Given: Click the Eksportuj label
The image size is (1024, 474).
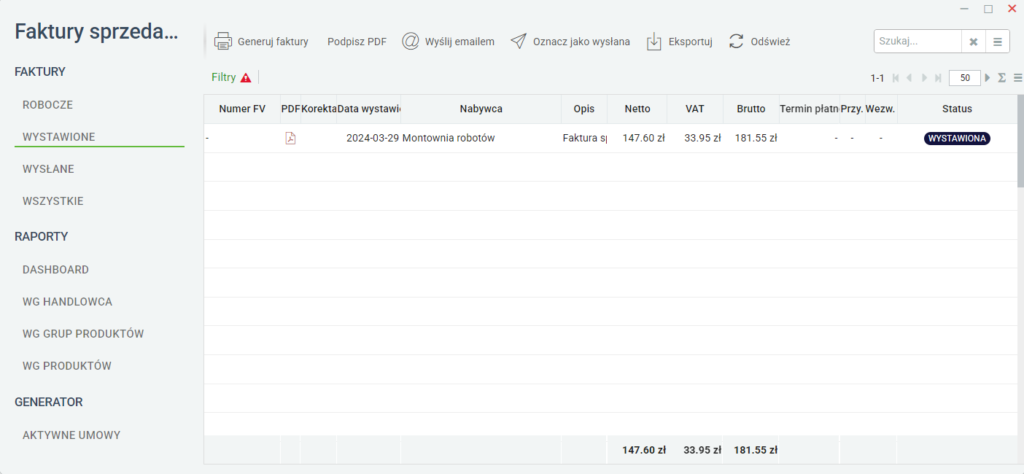Looking at the screenshot, I should click(x=690, y=41).
